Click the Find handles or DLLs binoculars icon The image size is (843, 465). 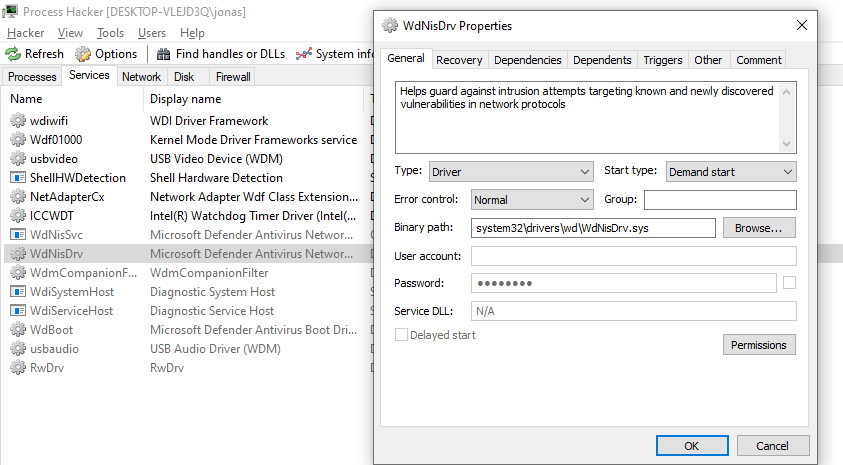(163, 54)
